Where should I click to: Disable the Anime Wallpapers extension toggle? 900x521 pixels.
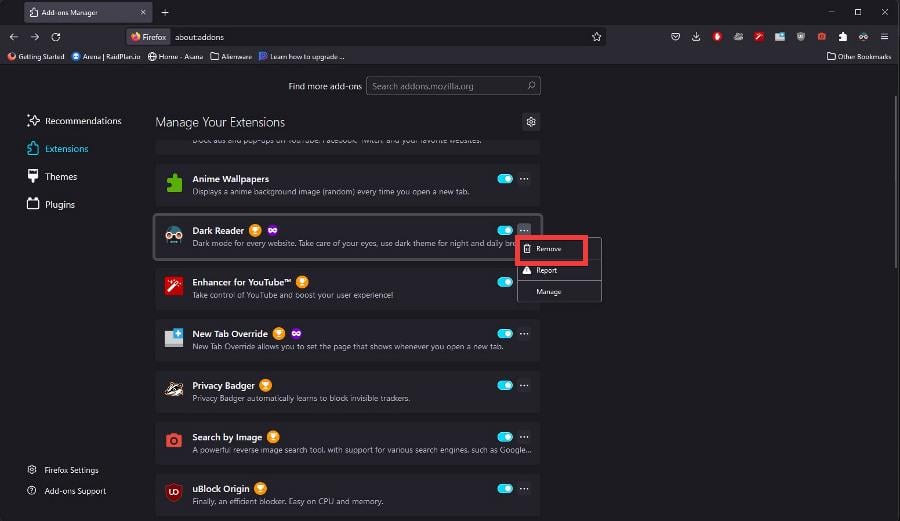pos(505,178)
